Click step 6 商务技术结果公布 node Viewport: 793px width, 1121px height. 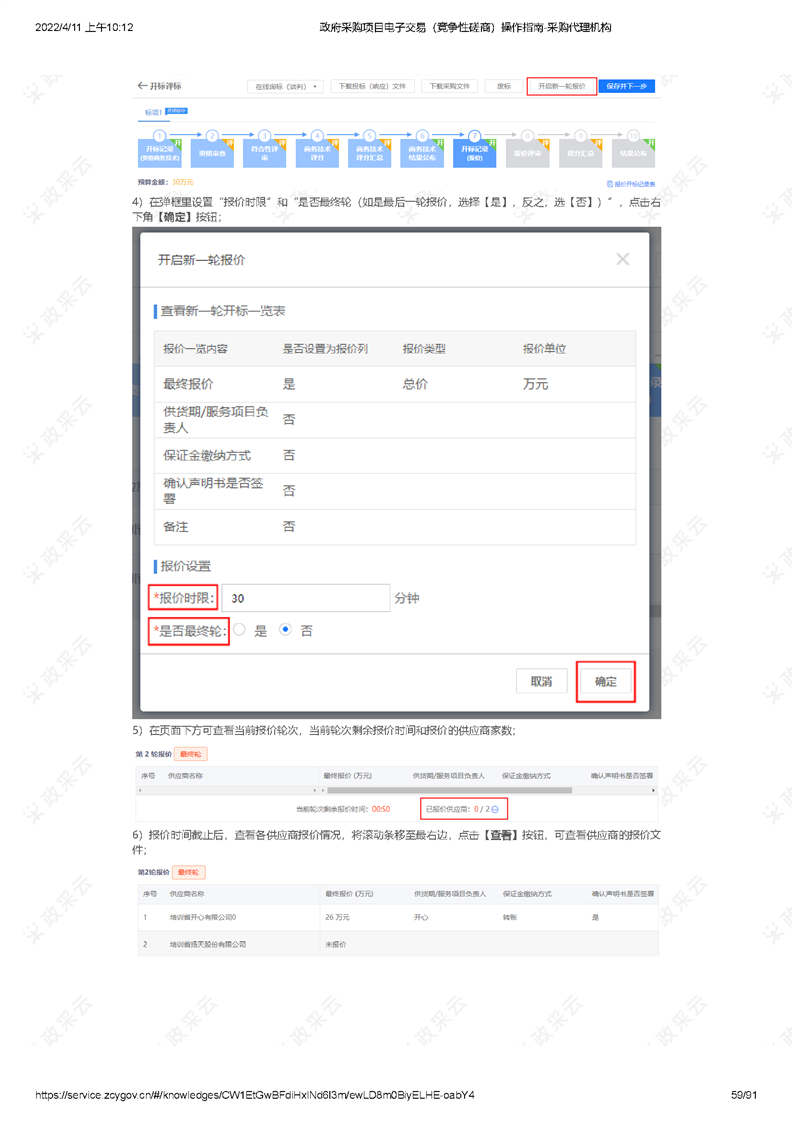coord(422,151)
